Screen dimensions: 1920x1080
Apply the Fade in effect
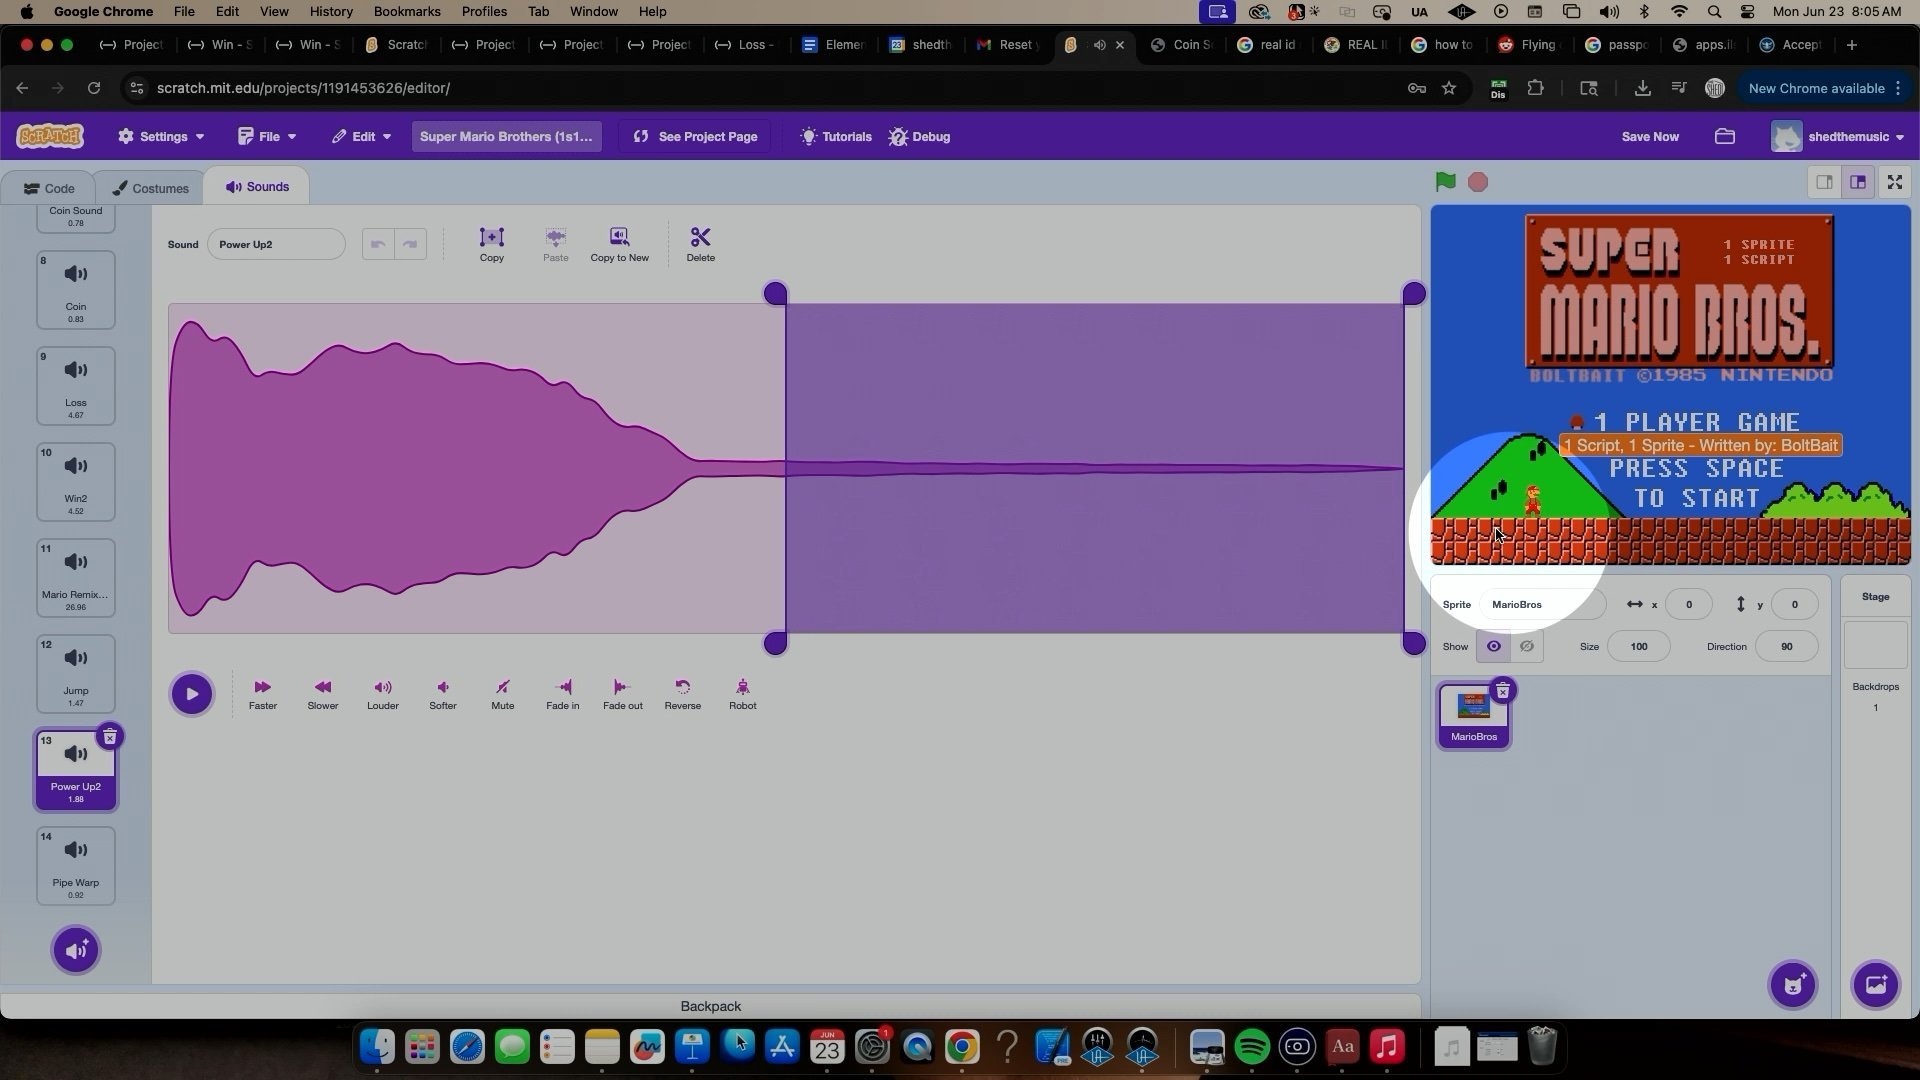[x=563, y=694]
